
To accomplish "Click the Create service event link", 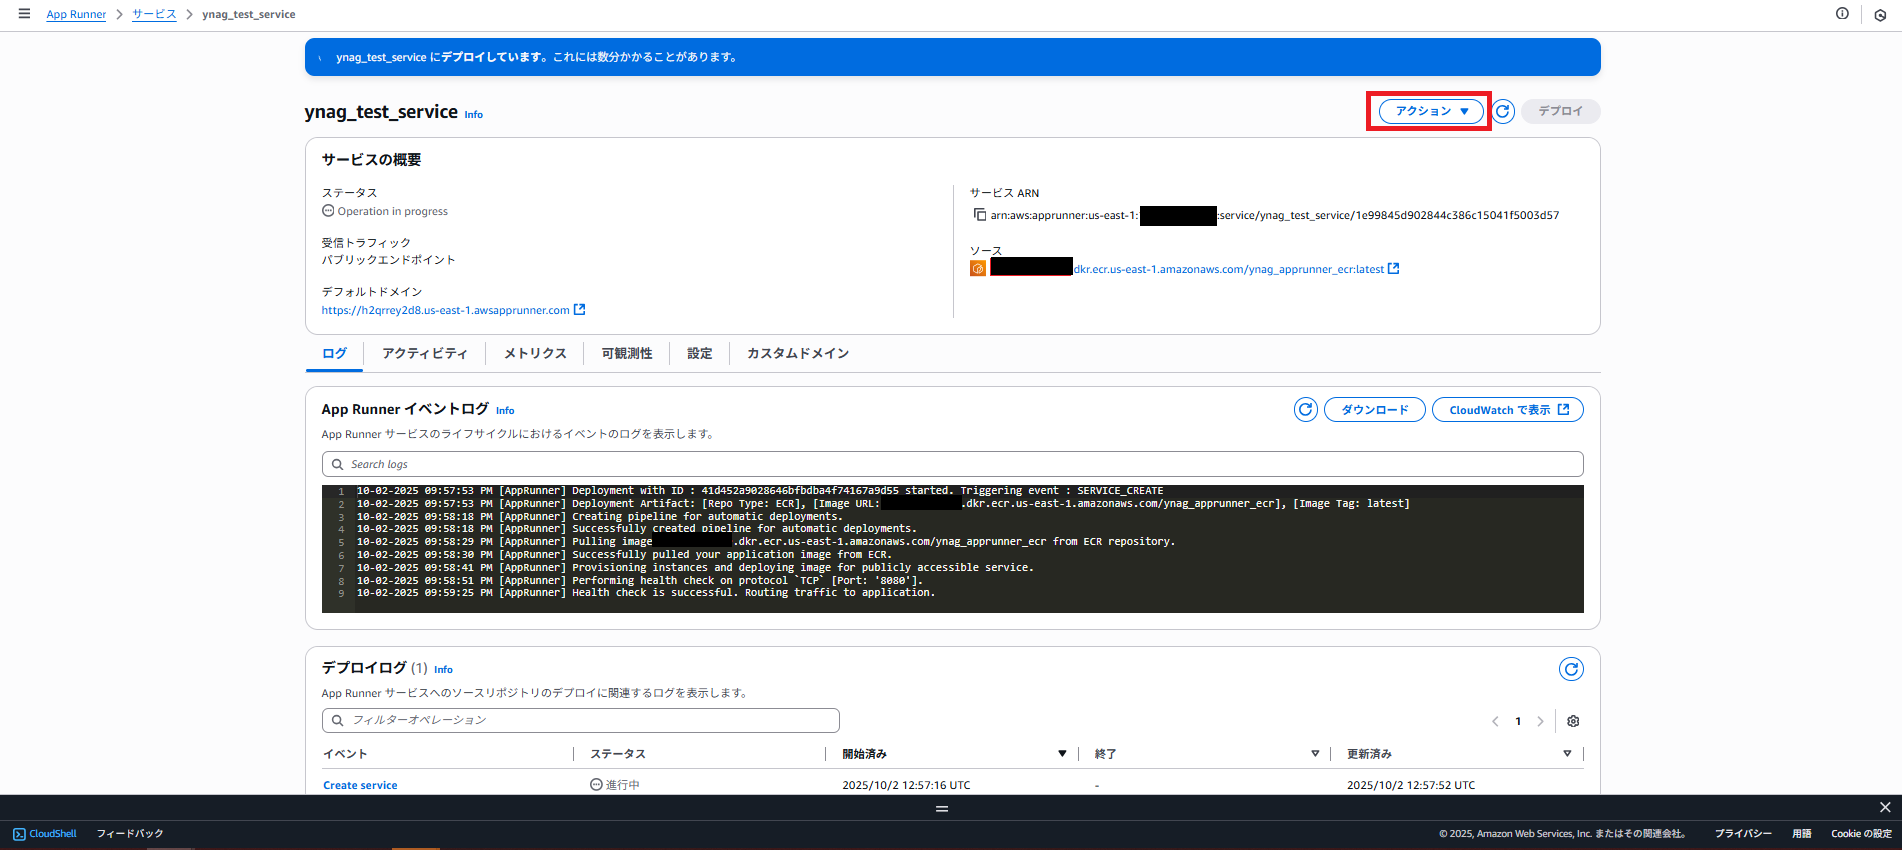I will pyautogui.click(x=360, y=786).
